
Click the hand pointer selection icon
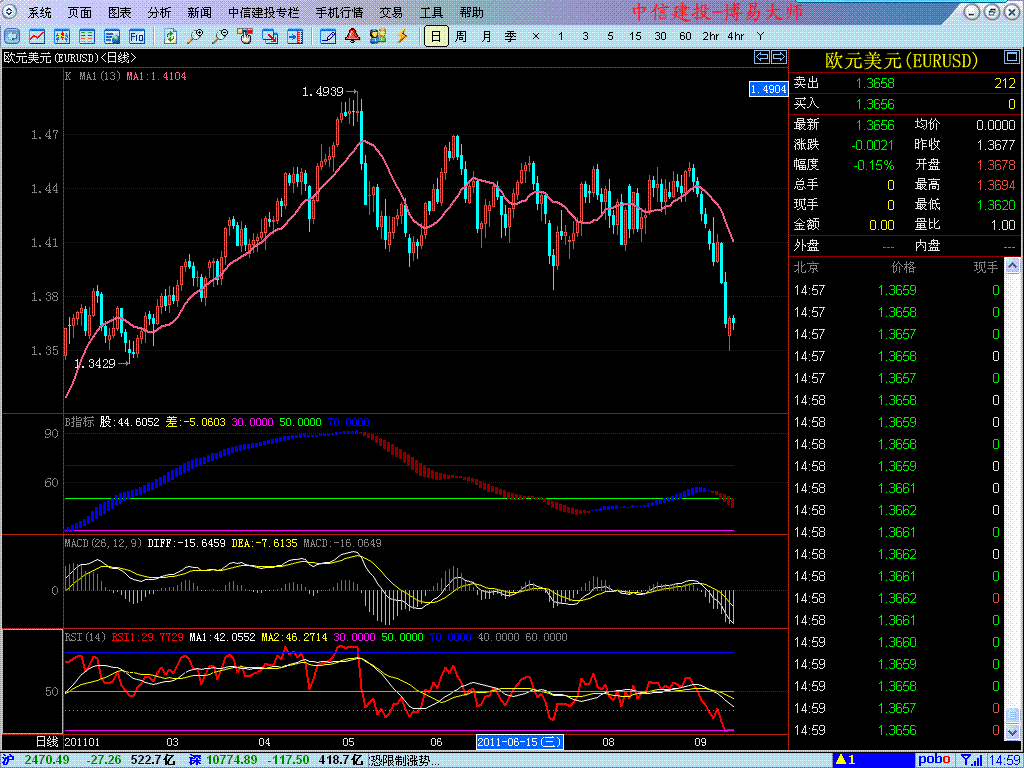click(245, 36)
